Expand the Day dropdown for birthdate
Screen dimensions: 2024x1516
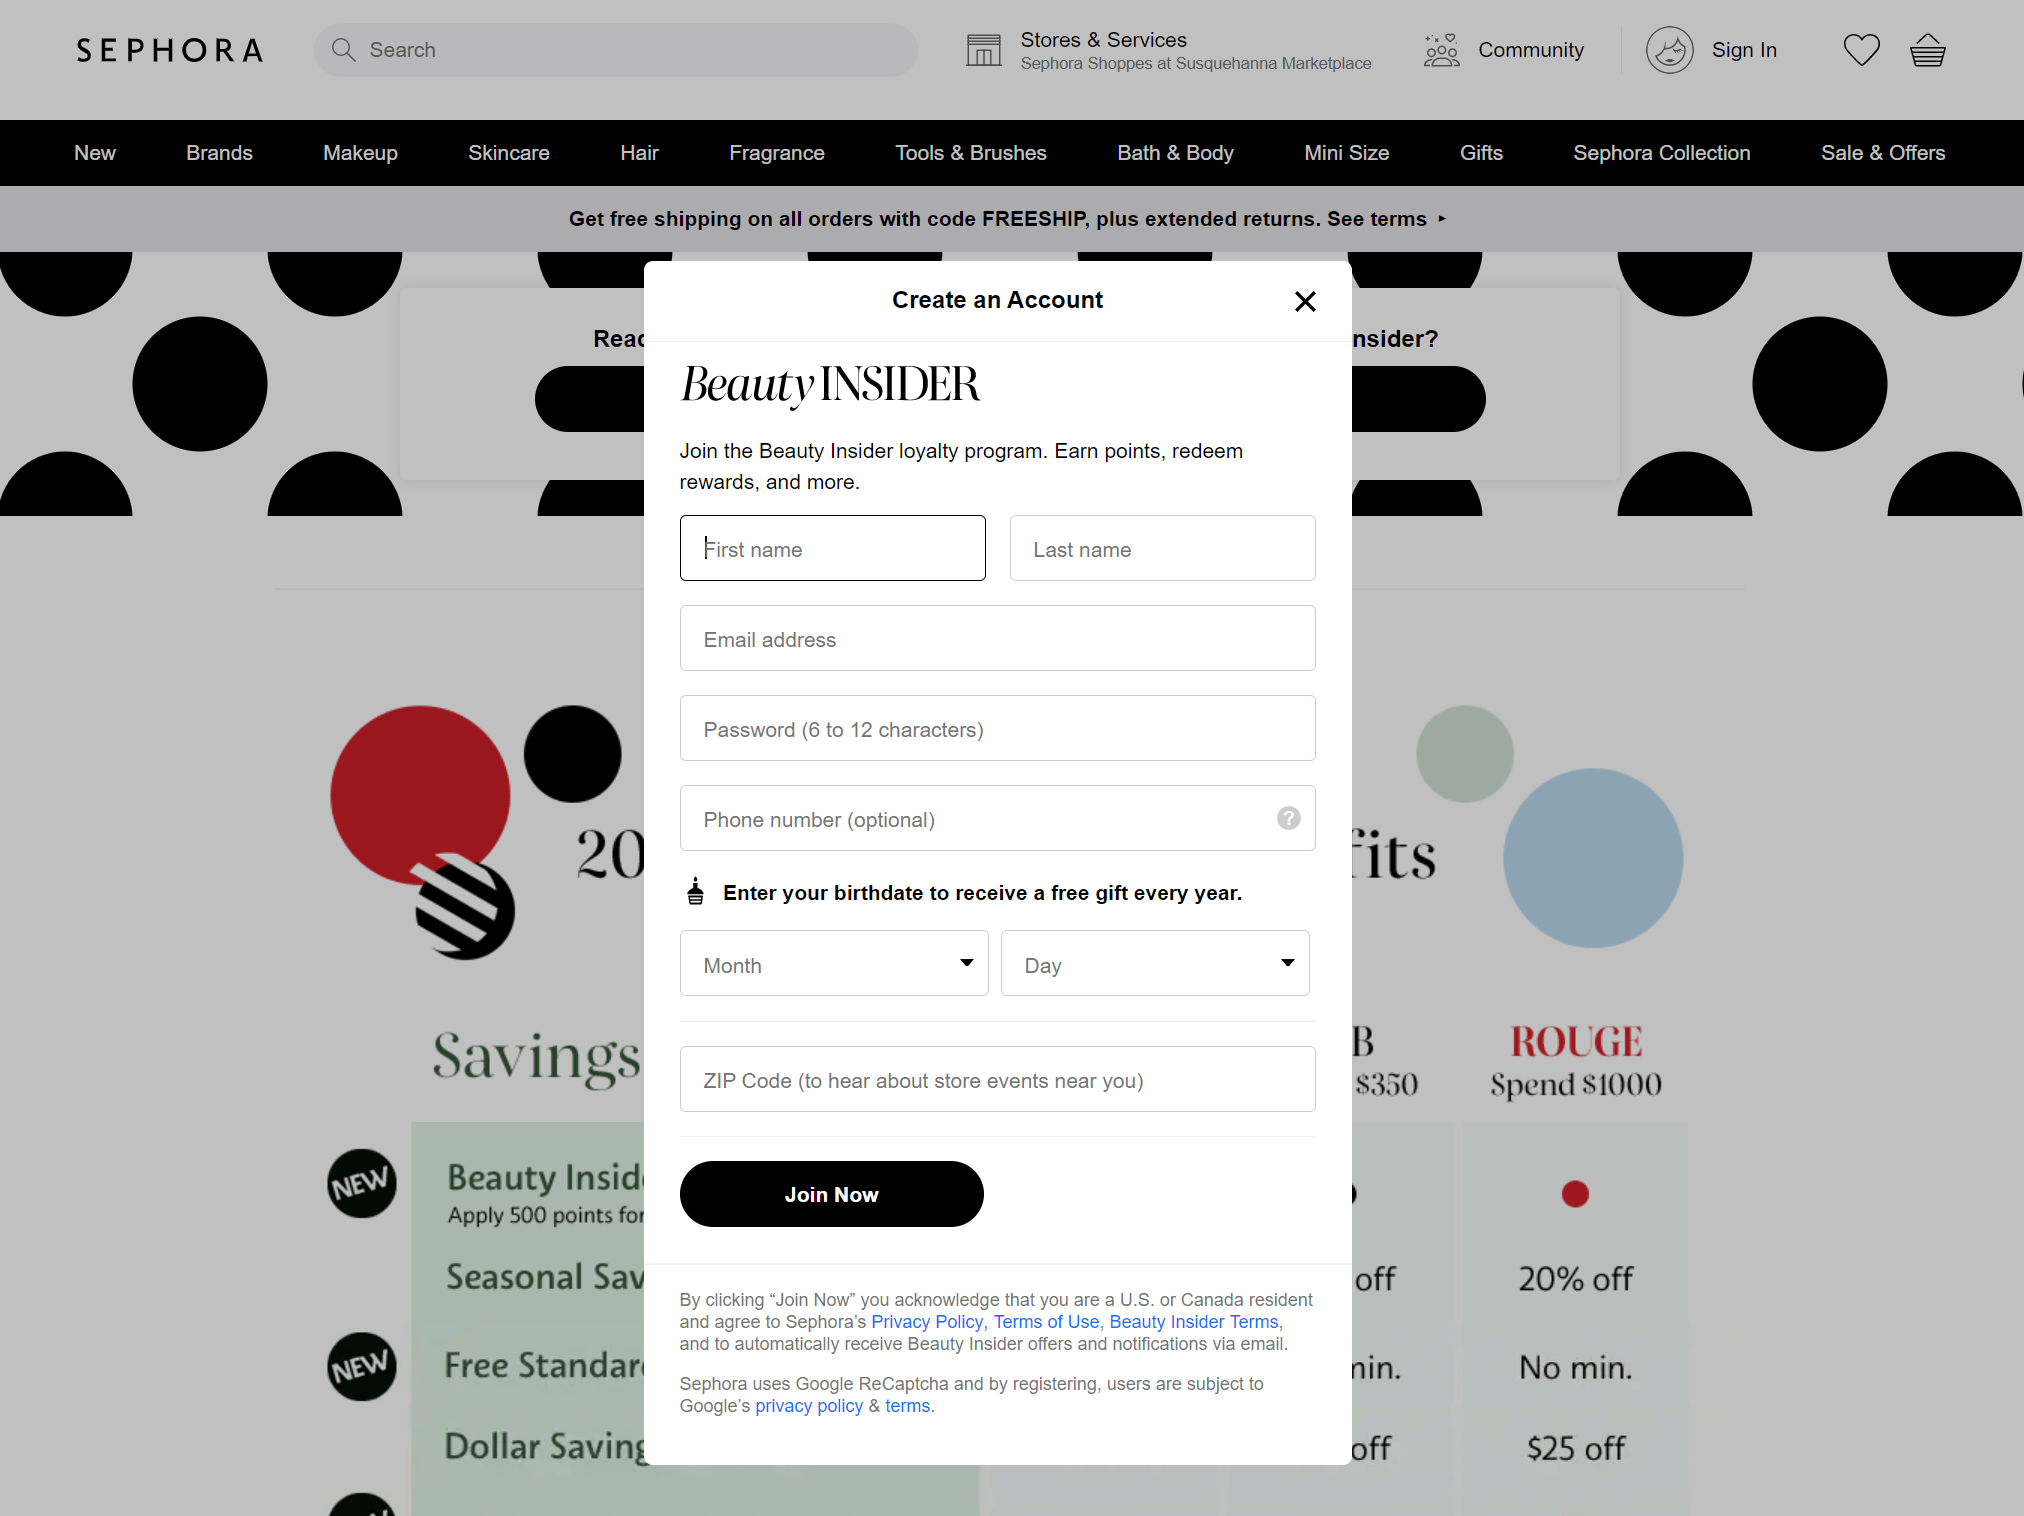pos(1156,963)
